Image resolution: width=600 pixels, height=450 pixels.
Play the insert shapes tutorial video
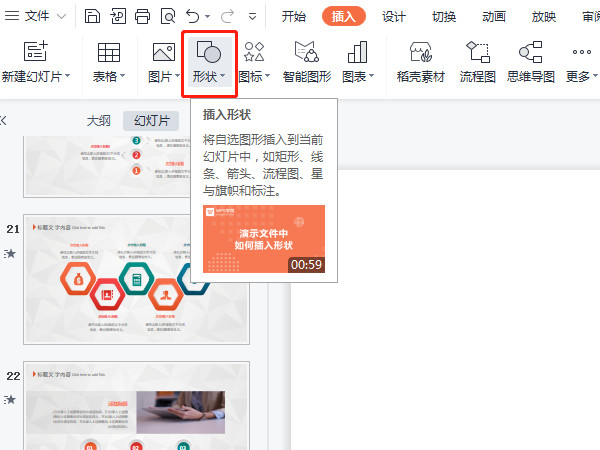pyautogui.click(x=264, y=239)
